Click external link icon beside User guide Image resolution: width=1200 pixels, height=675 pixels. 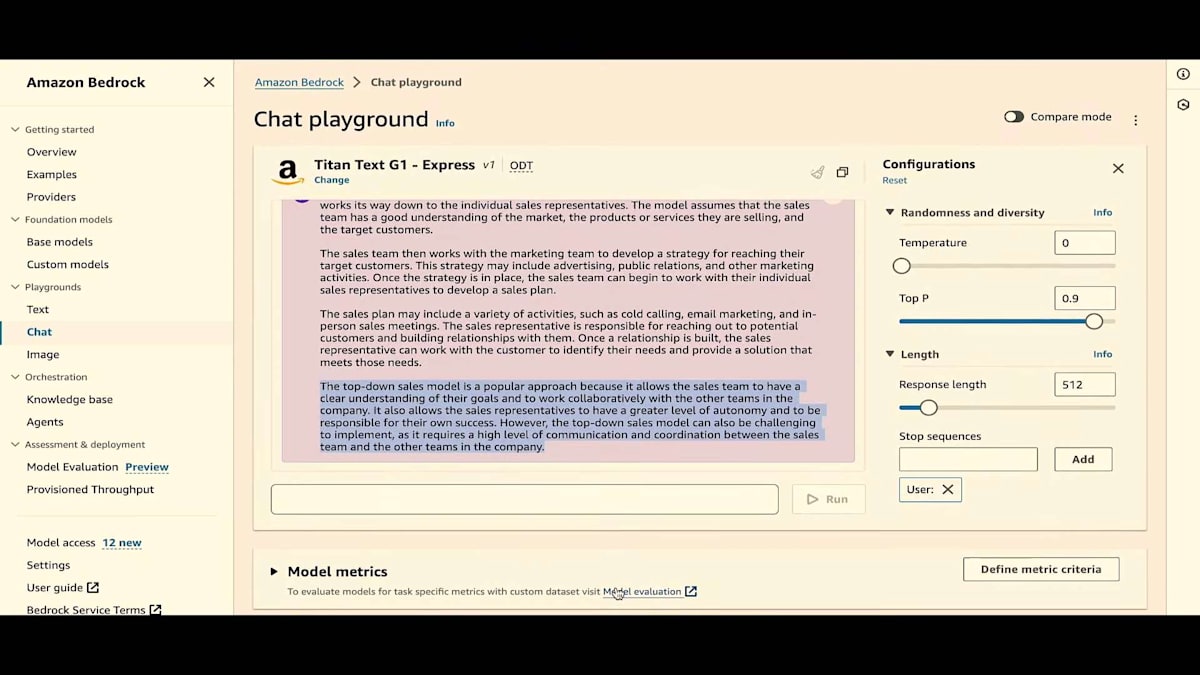coord(93,588)
